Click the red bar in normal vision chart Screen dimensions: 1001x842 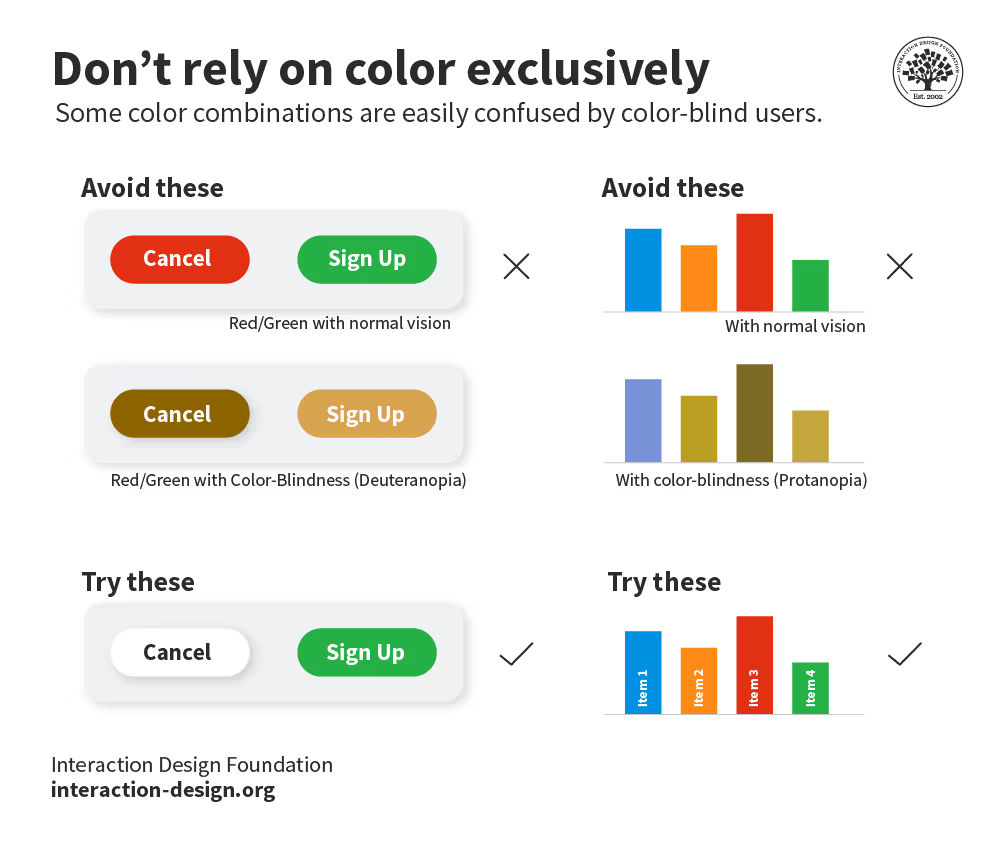(754, 262)
